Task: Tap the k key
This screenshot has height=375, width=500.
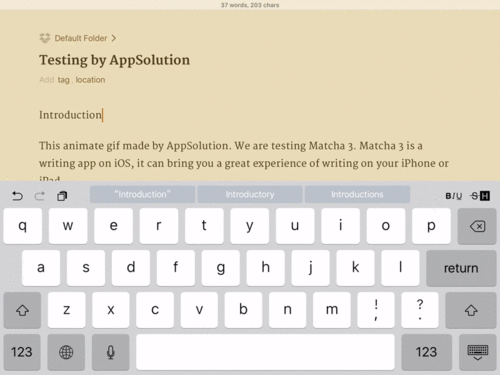Action: pos(355,268)
